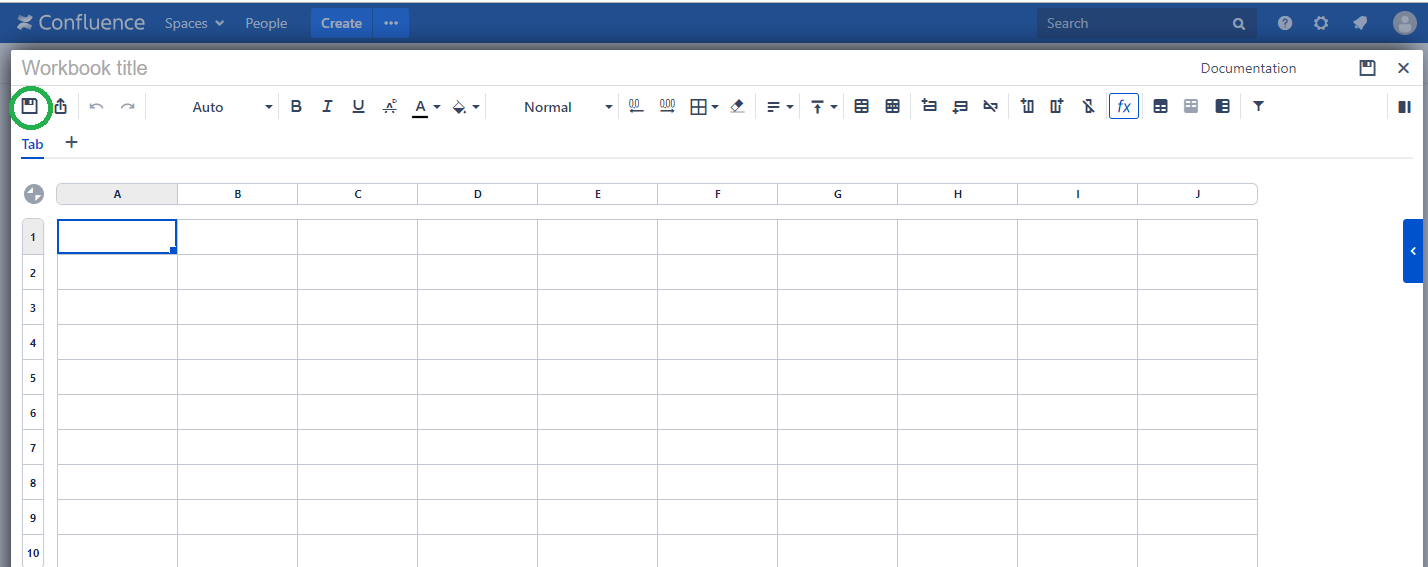The height and width of the screenshot is (567, 1428).
Task: Open the People menu item
Action: [x=266, y=23]
